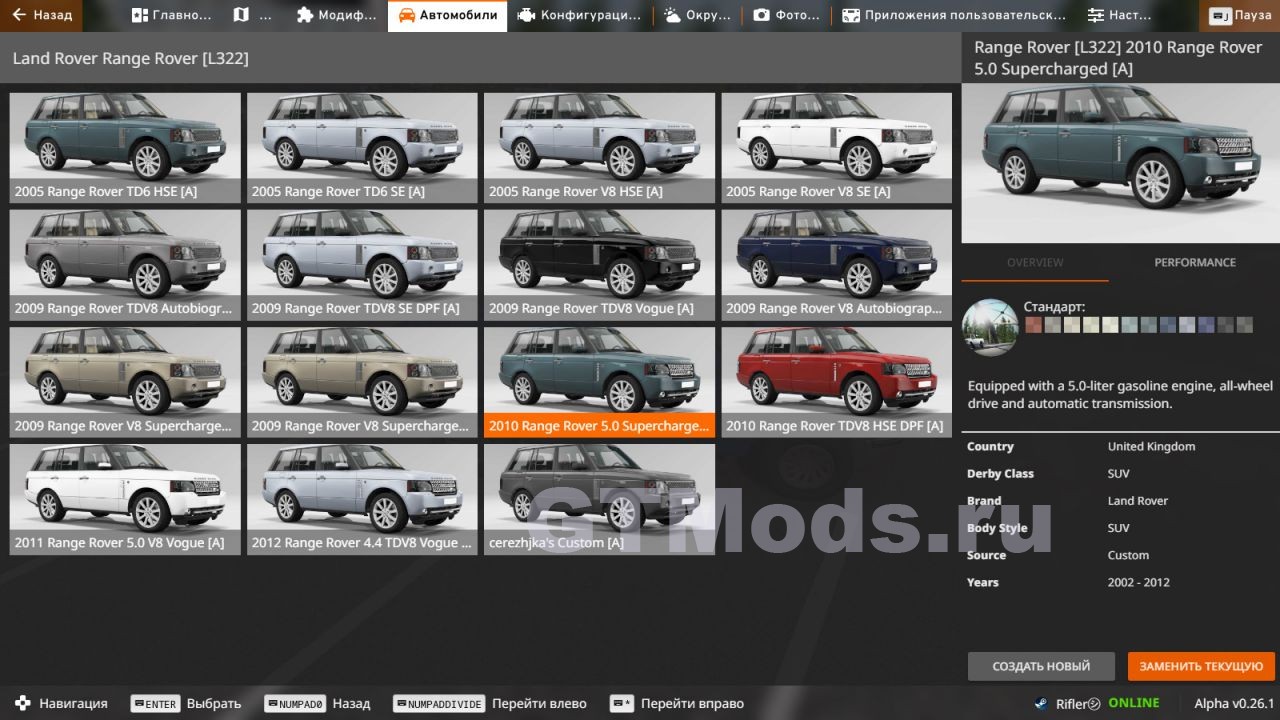
Task: Pick 2009 Range Rover TDV8 SE DPF tile
Action: click(x=362, y=264)
